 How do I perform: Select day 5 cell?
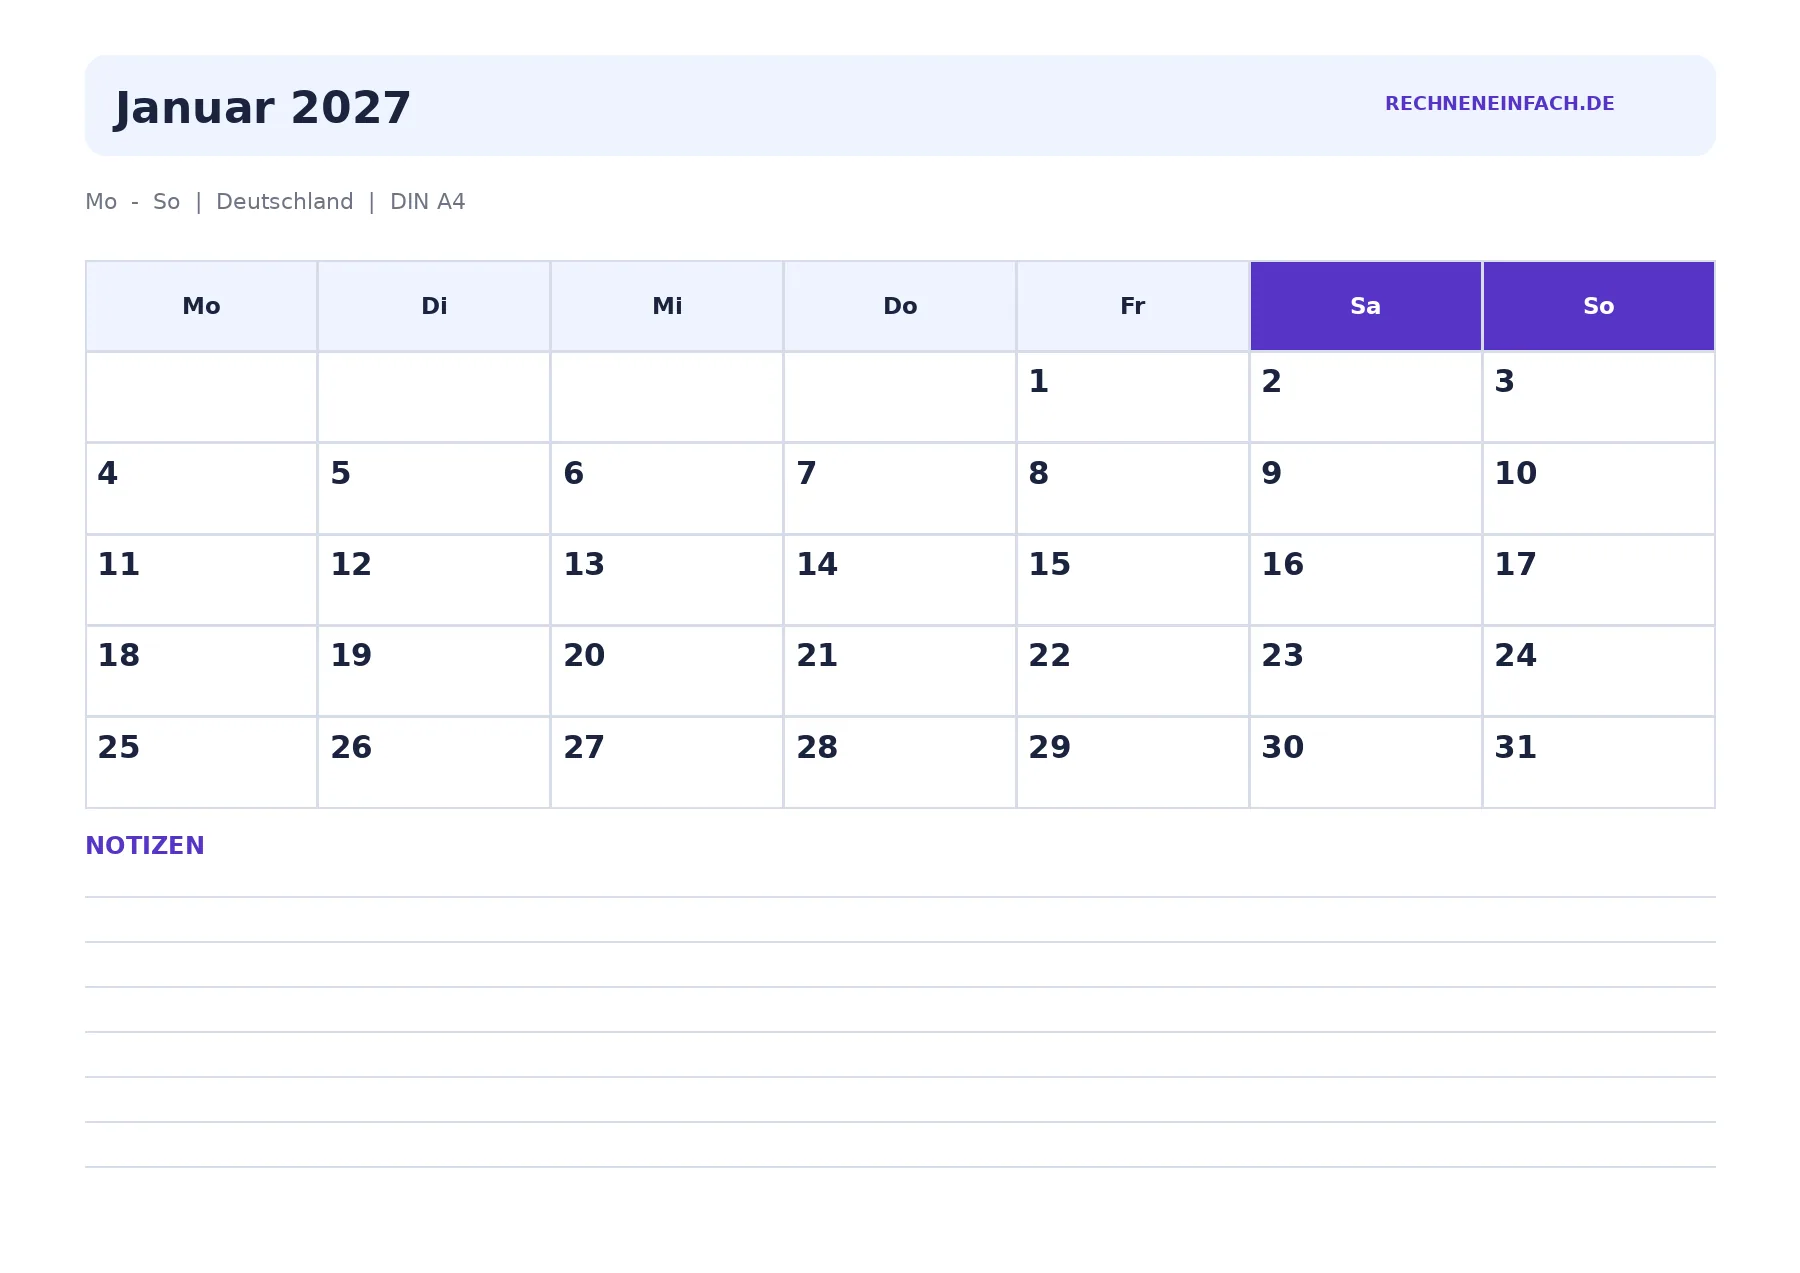[x=434, y=489]
